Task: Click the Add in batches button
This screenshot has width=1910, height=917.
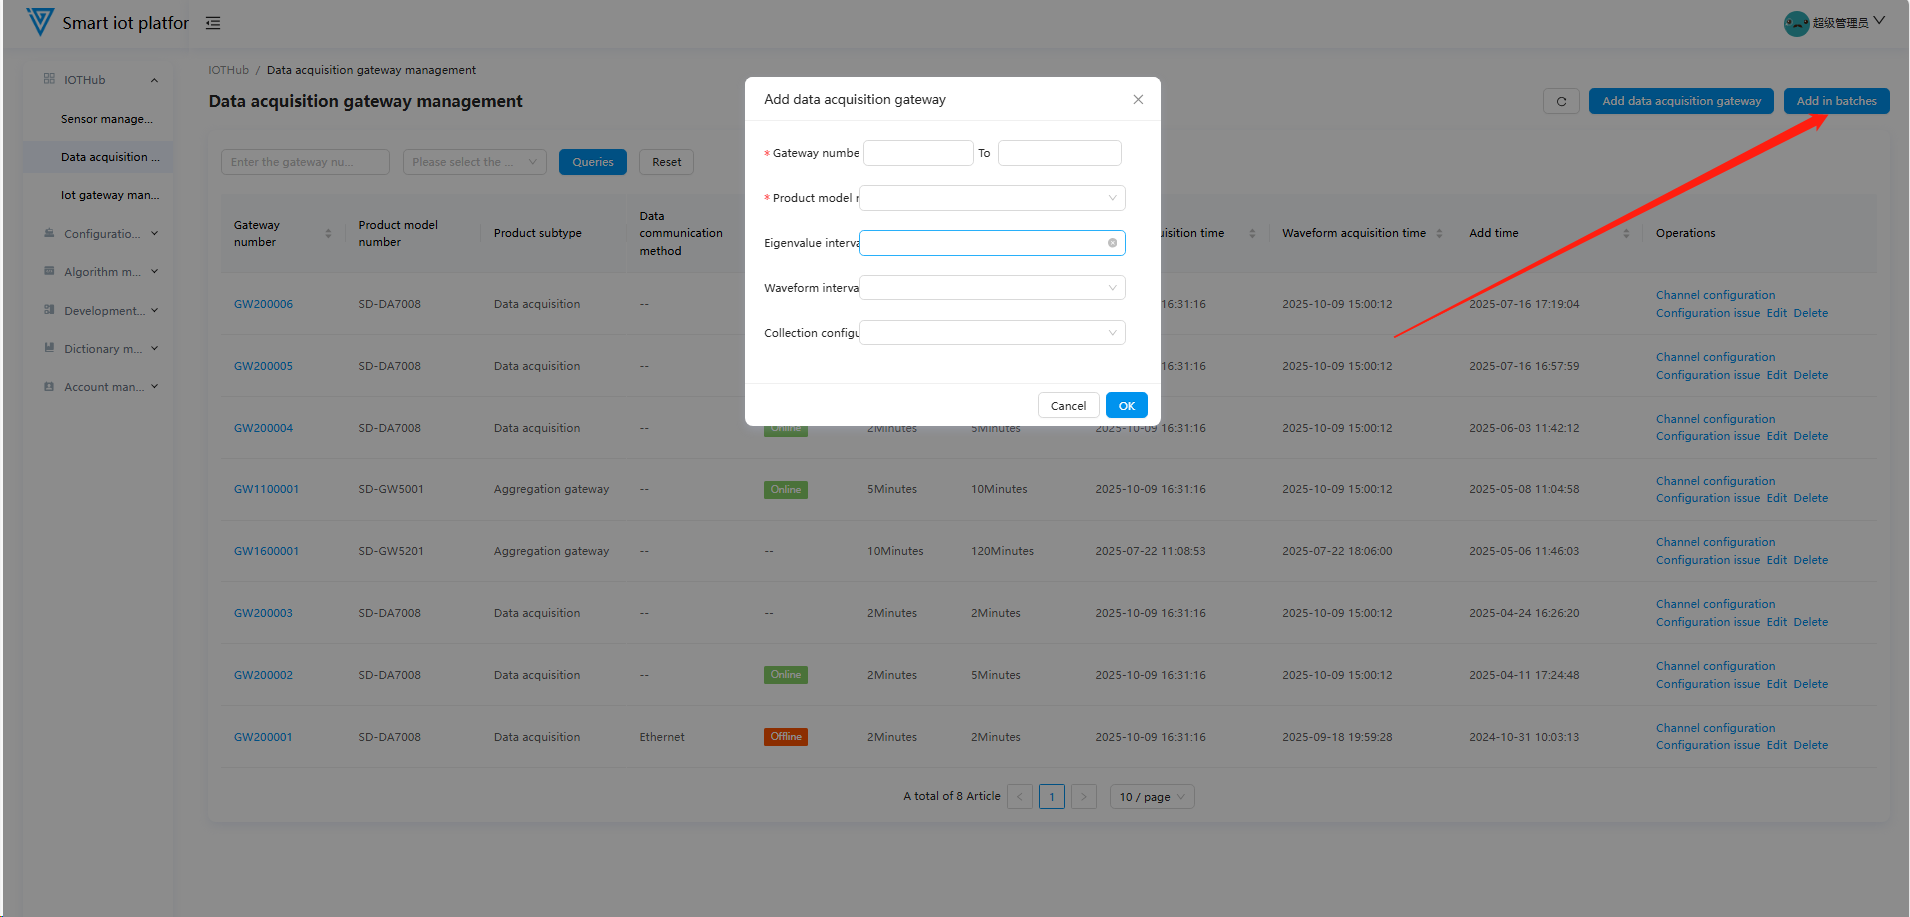Action: coord(1836,101)
